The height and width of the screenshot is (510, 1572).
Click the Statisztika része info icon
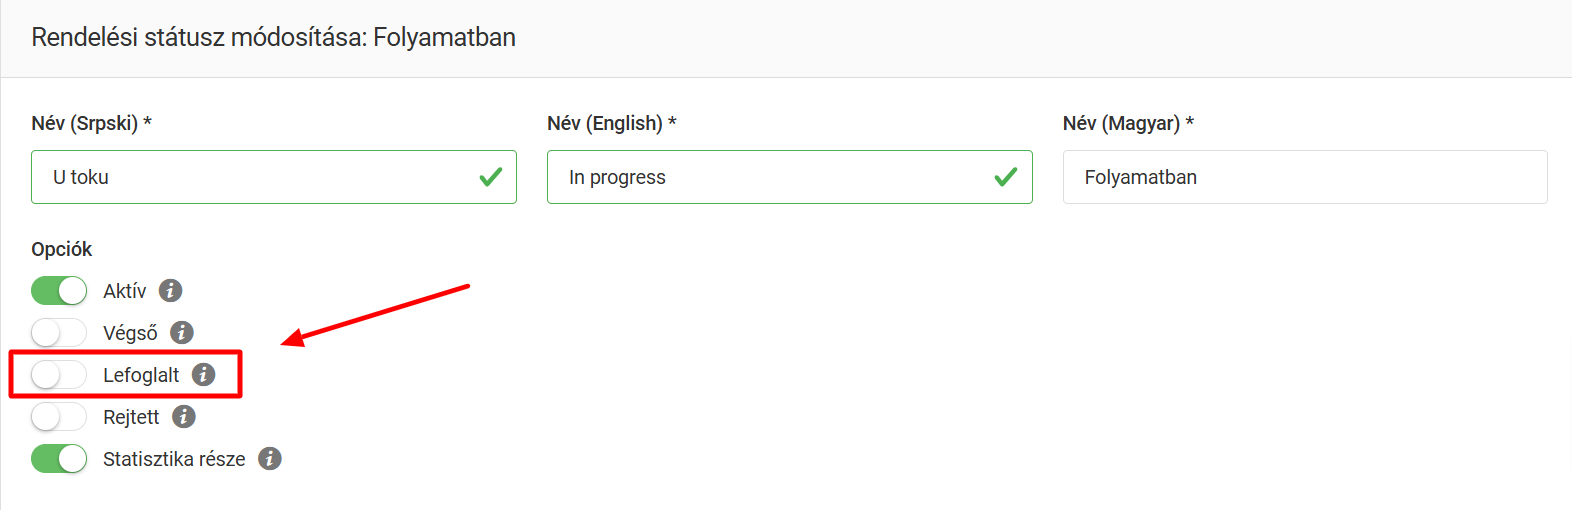[270, 459]
